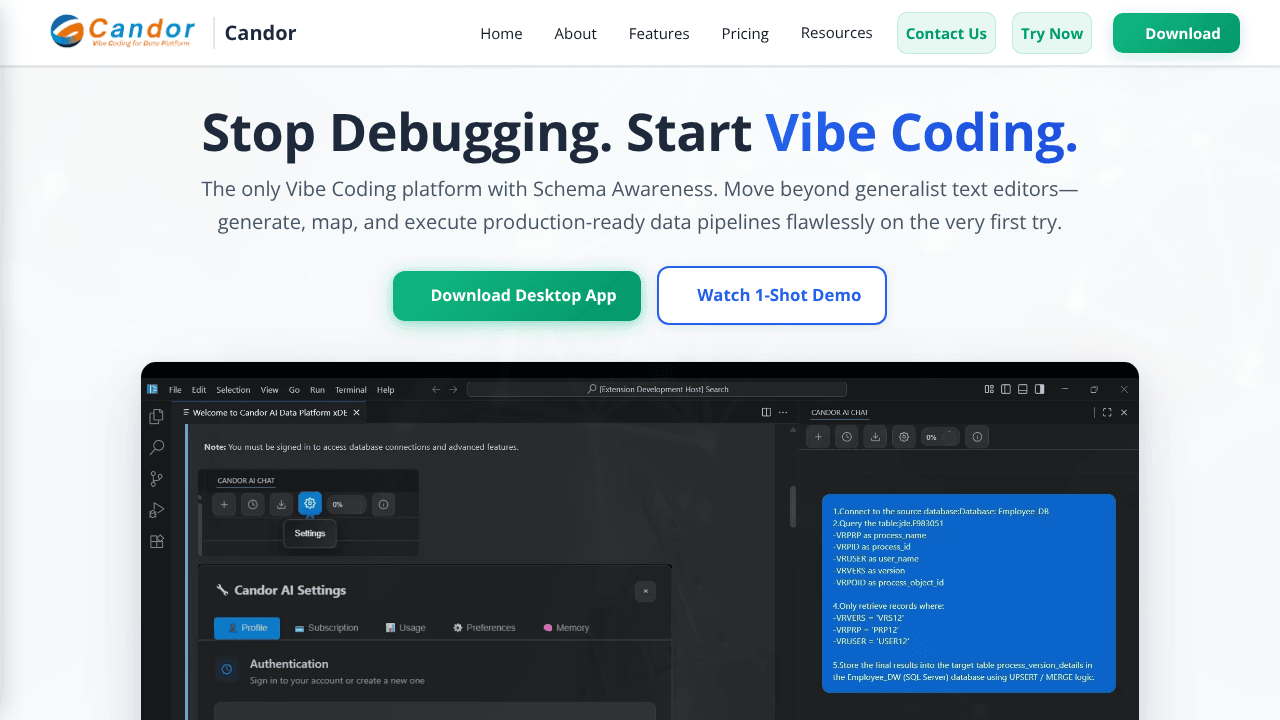The image size is (1280, 720).
Task: Click the Customize Layout icon in the title bar
Action: point(989,389)
